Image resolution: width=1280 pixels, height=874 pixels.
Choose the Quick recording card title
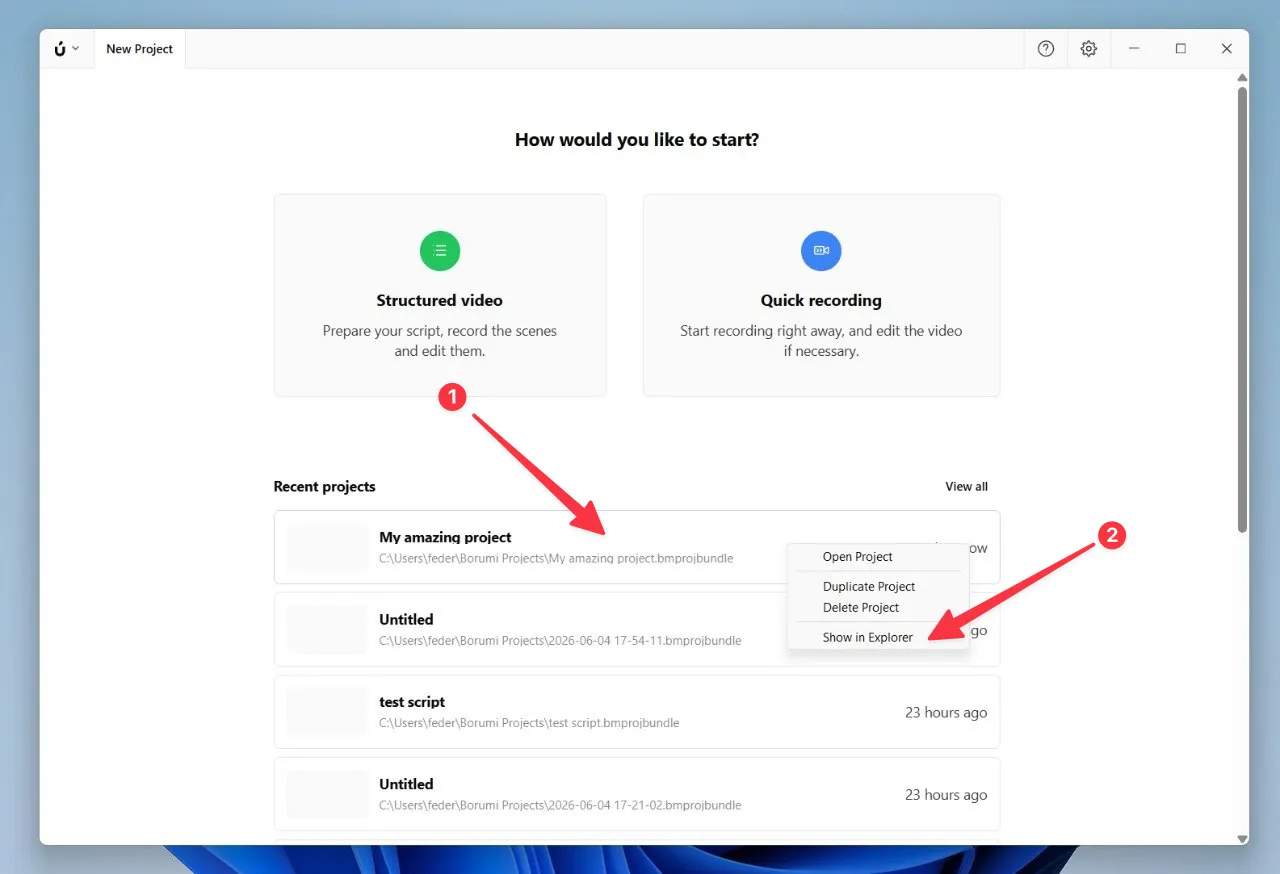(x=821, y=300)
